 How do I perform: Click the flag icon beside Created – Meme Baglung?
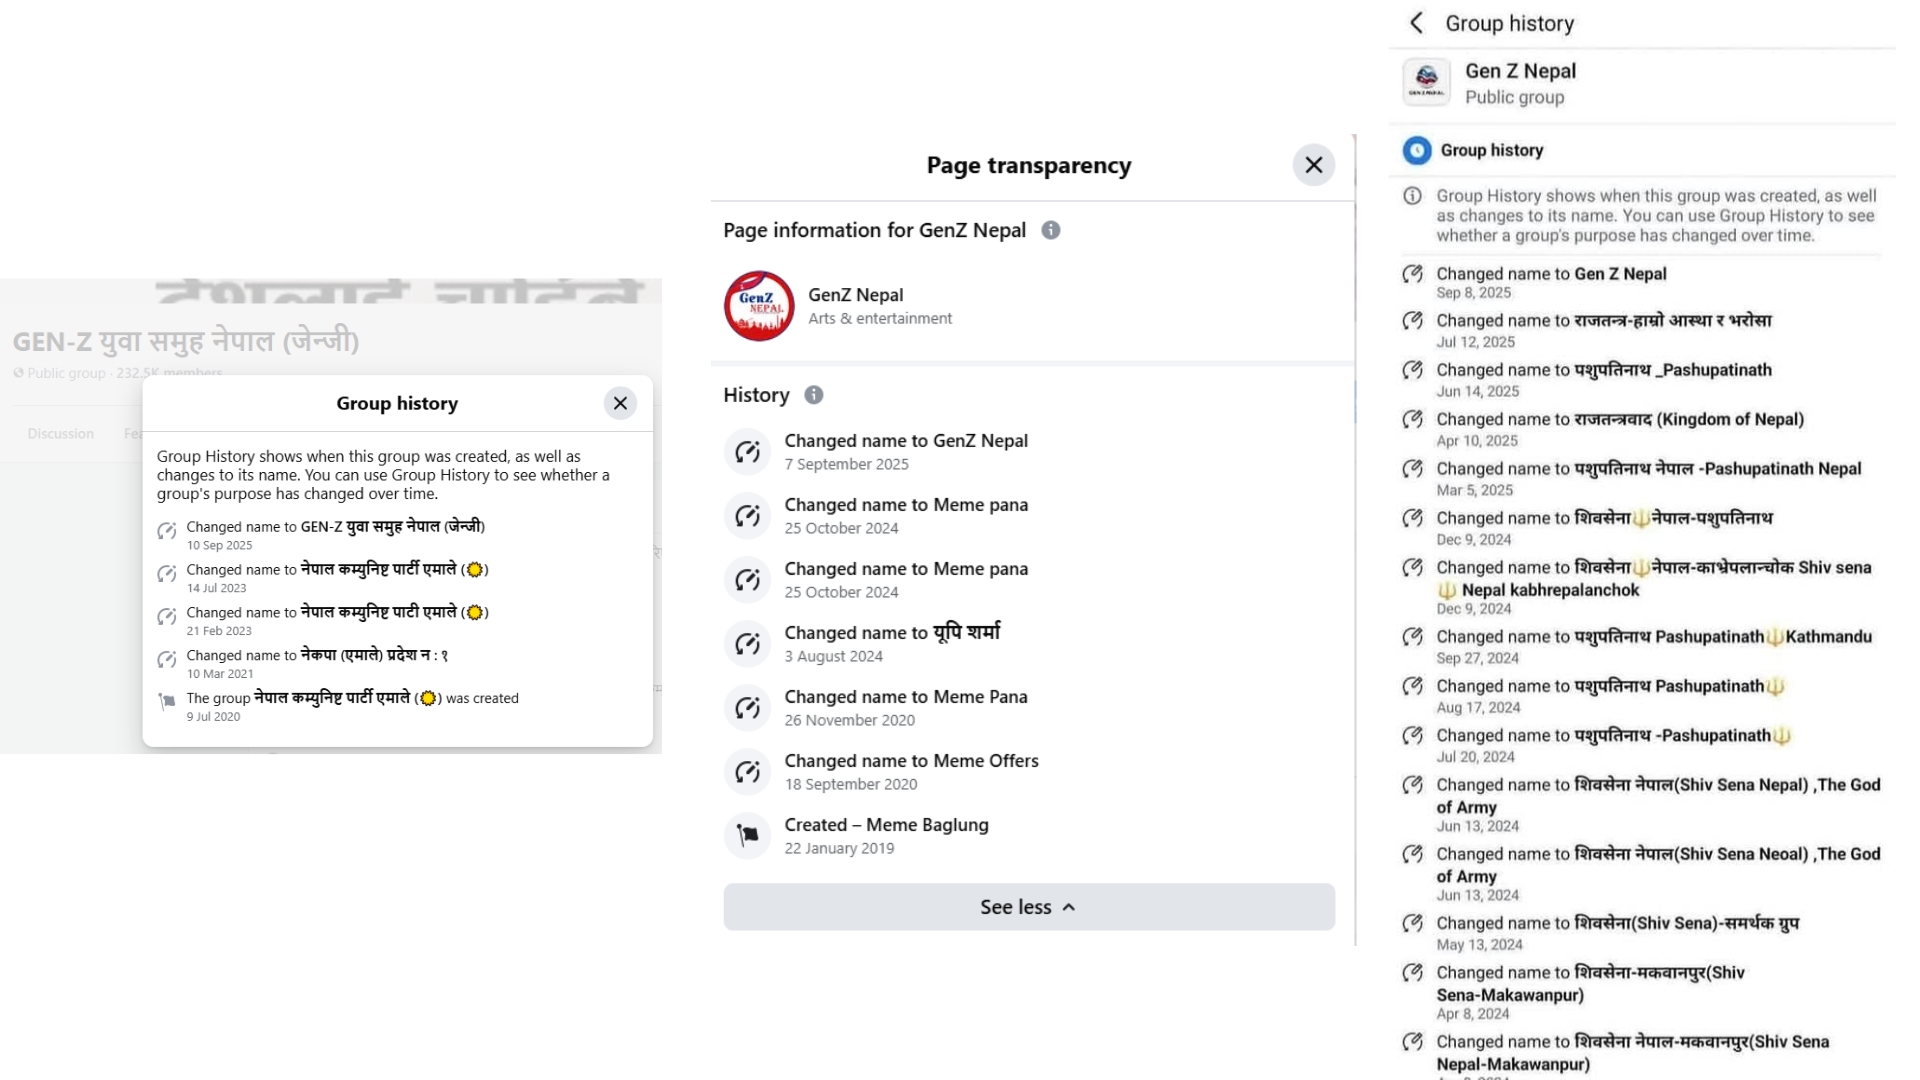point(747,836)
